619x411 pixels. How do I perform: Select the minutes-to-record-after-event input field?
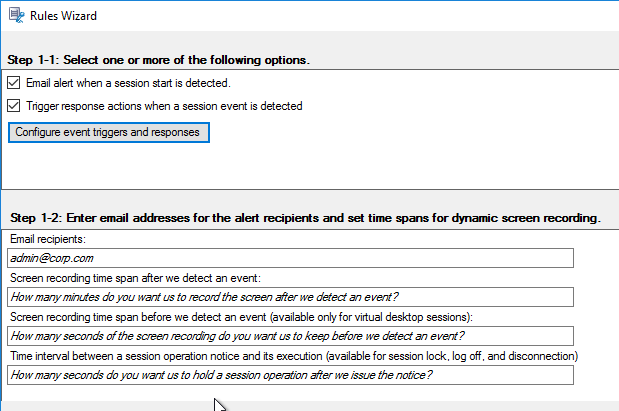coord(290,297)
